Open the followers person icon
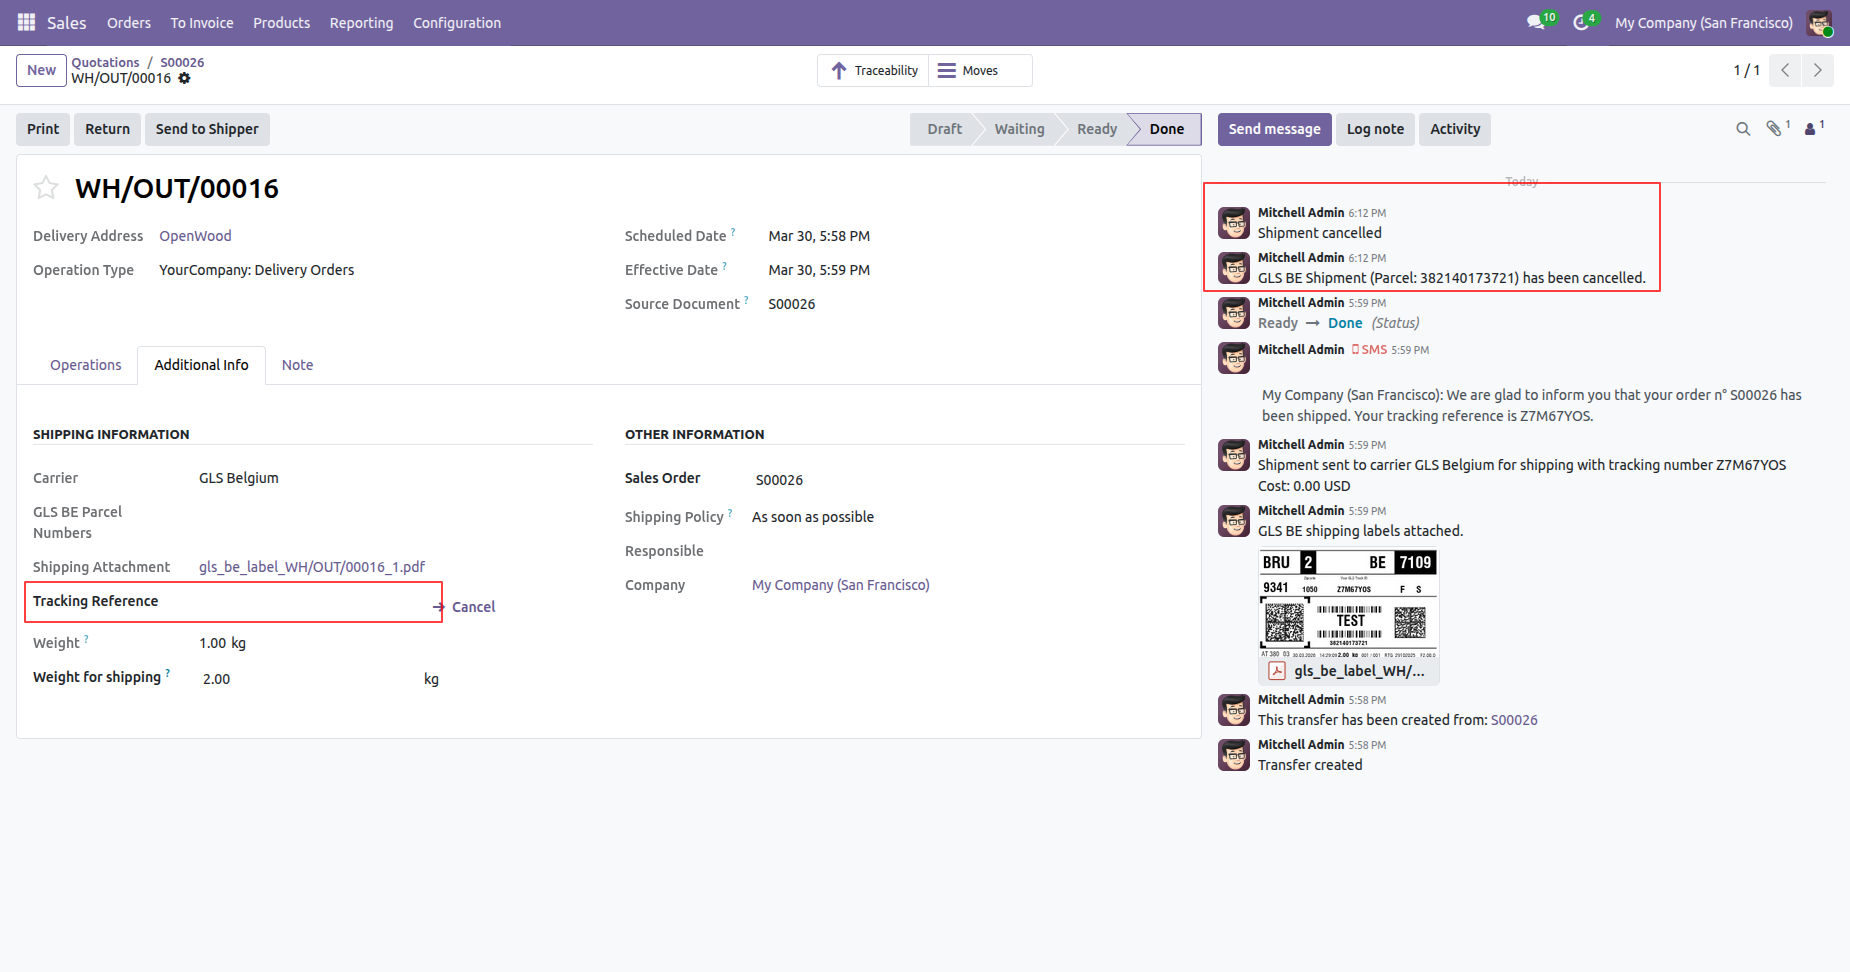The image size is (1850, 972). coord(1810,129)
